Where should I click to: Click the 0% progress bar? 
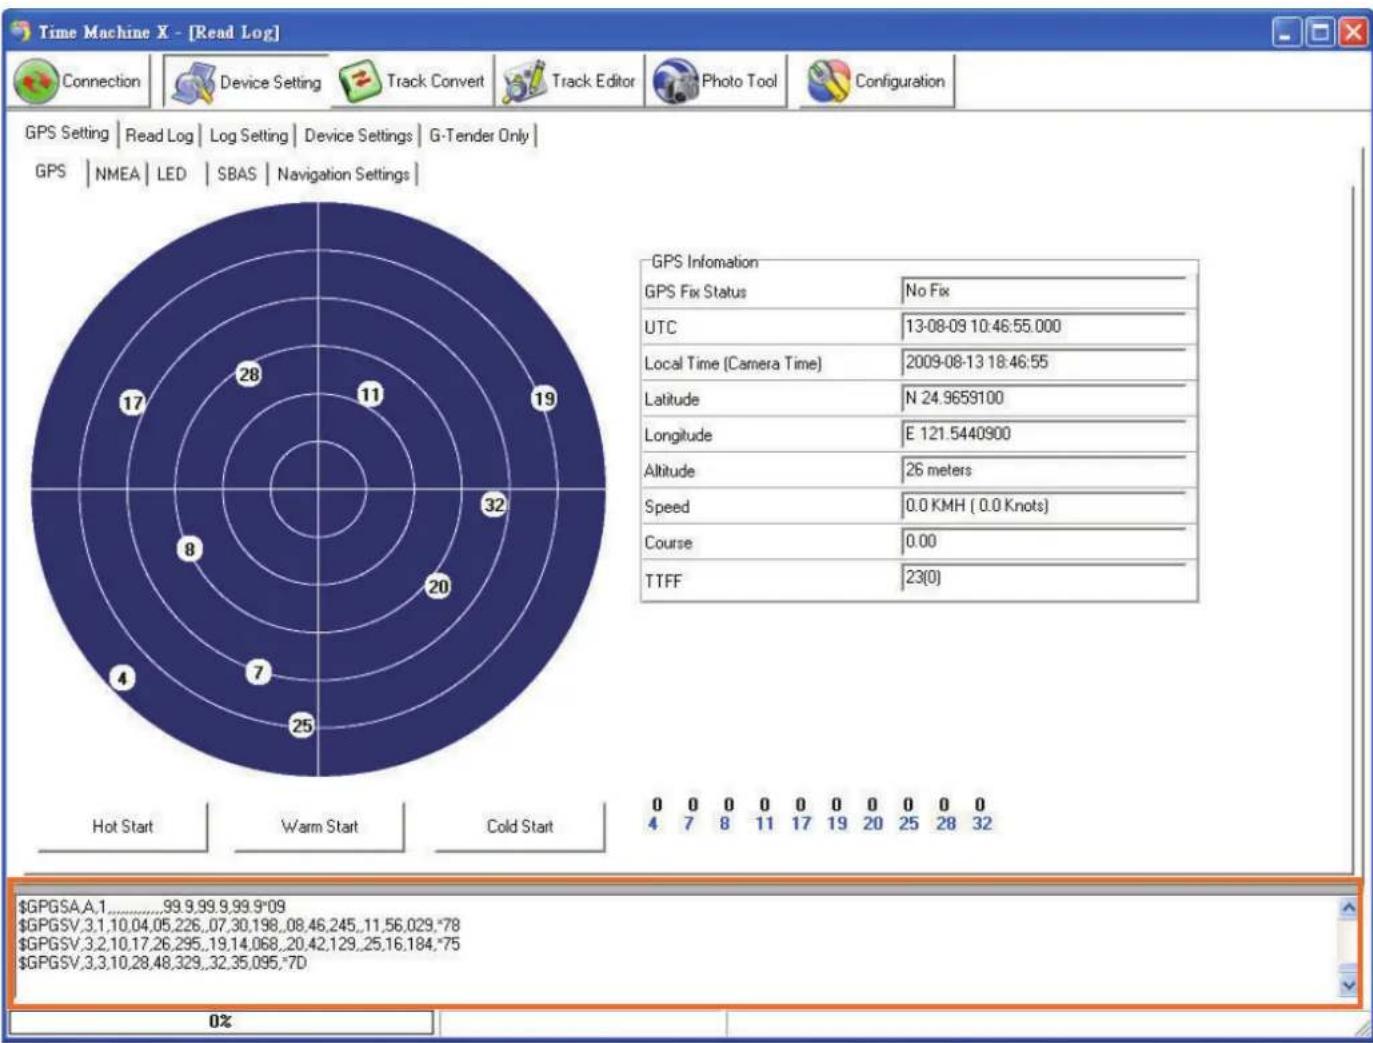[221, 1021]
